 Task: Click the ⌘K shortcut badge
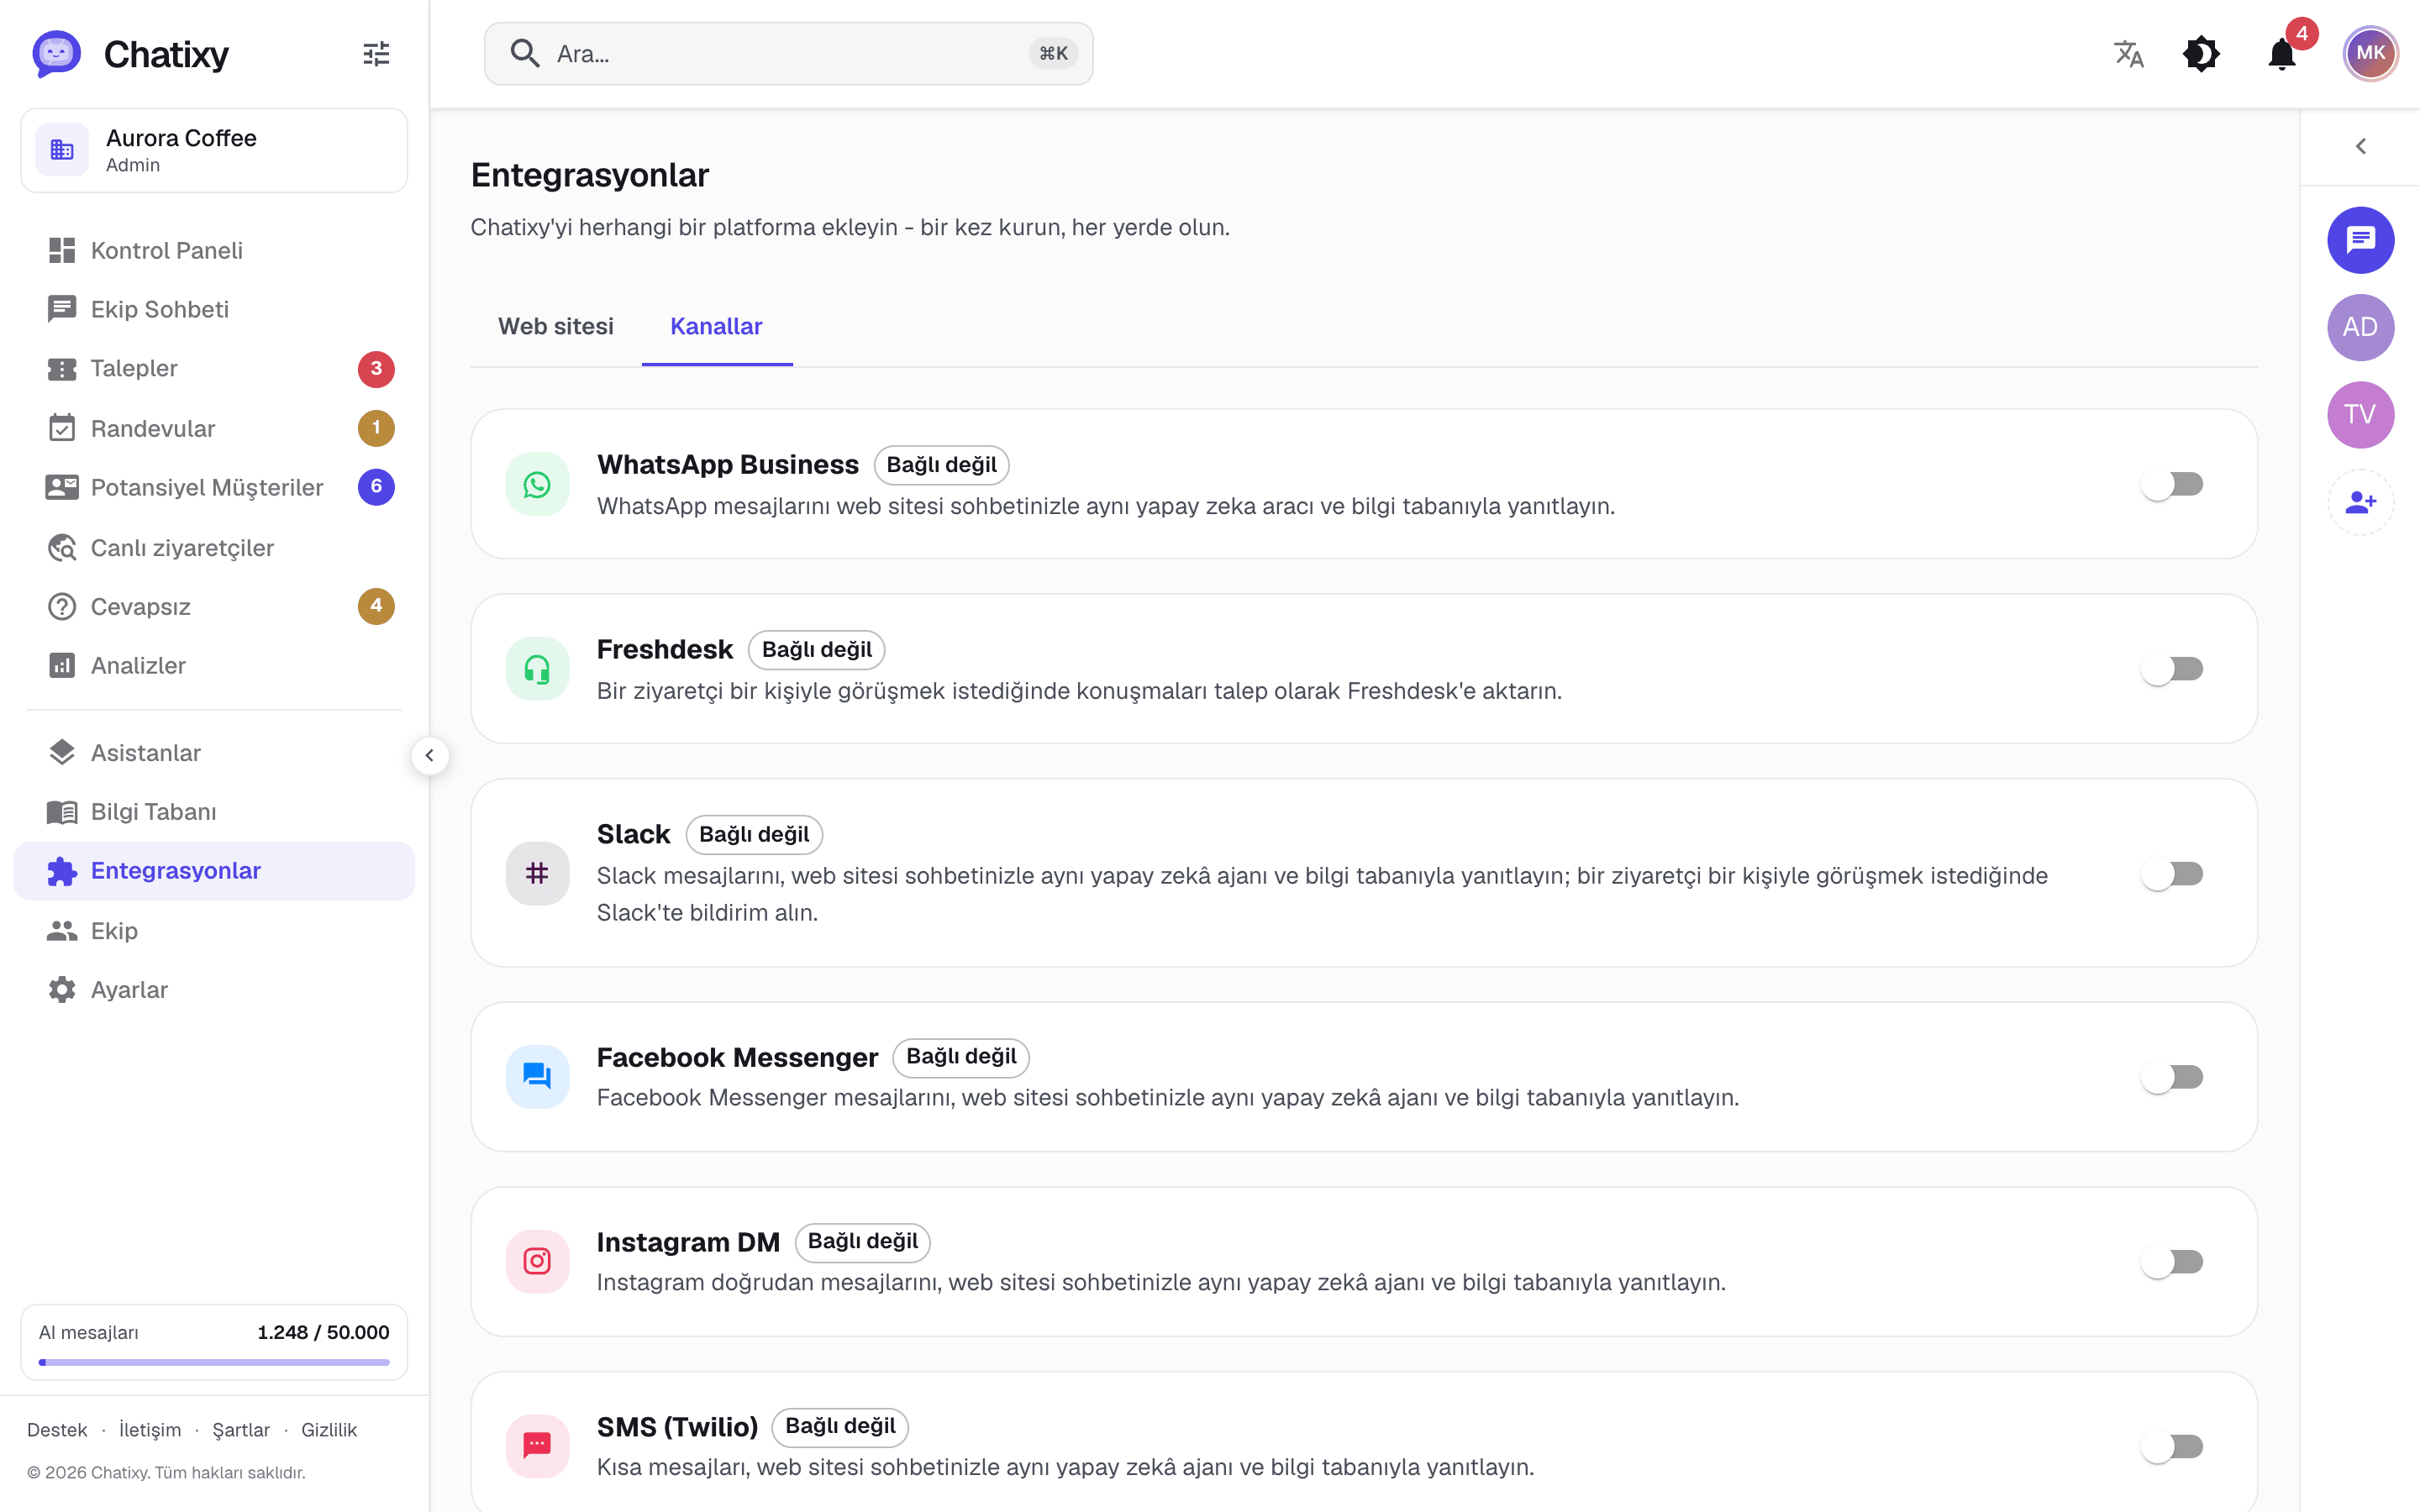[x=1053, y=54]
